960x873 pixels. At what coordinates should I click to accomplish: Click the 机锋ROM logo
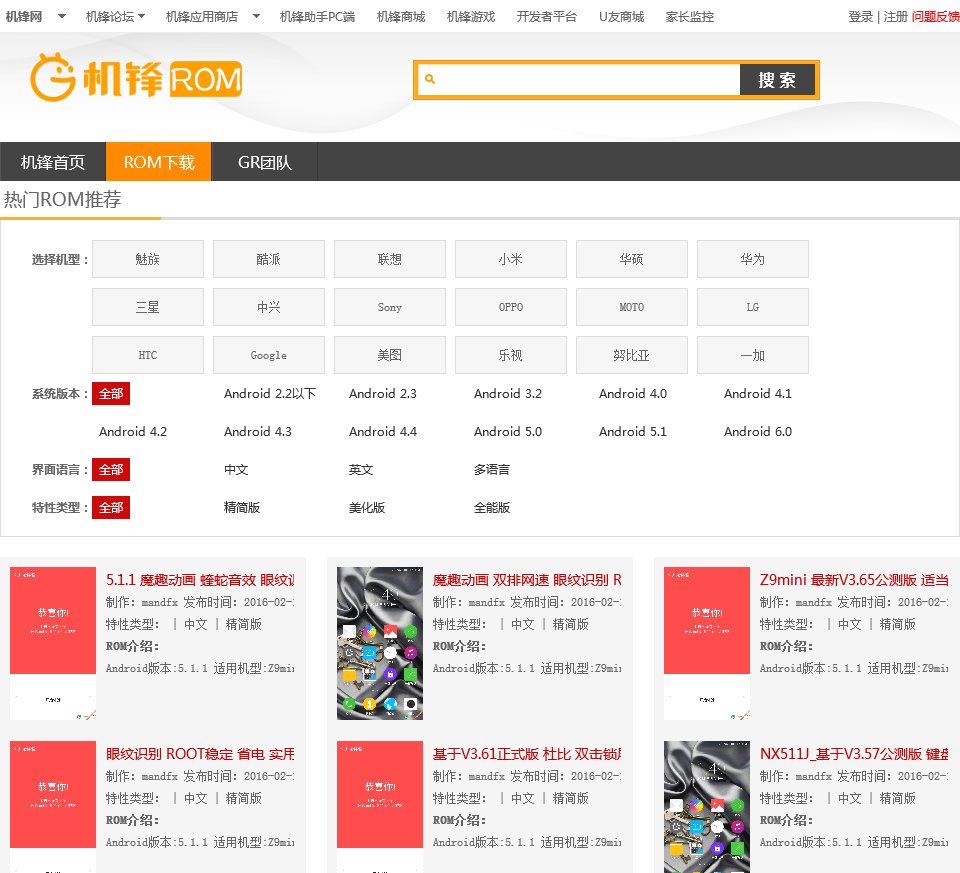(x=136, y=78)
